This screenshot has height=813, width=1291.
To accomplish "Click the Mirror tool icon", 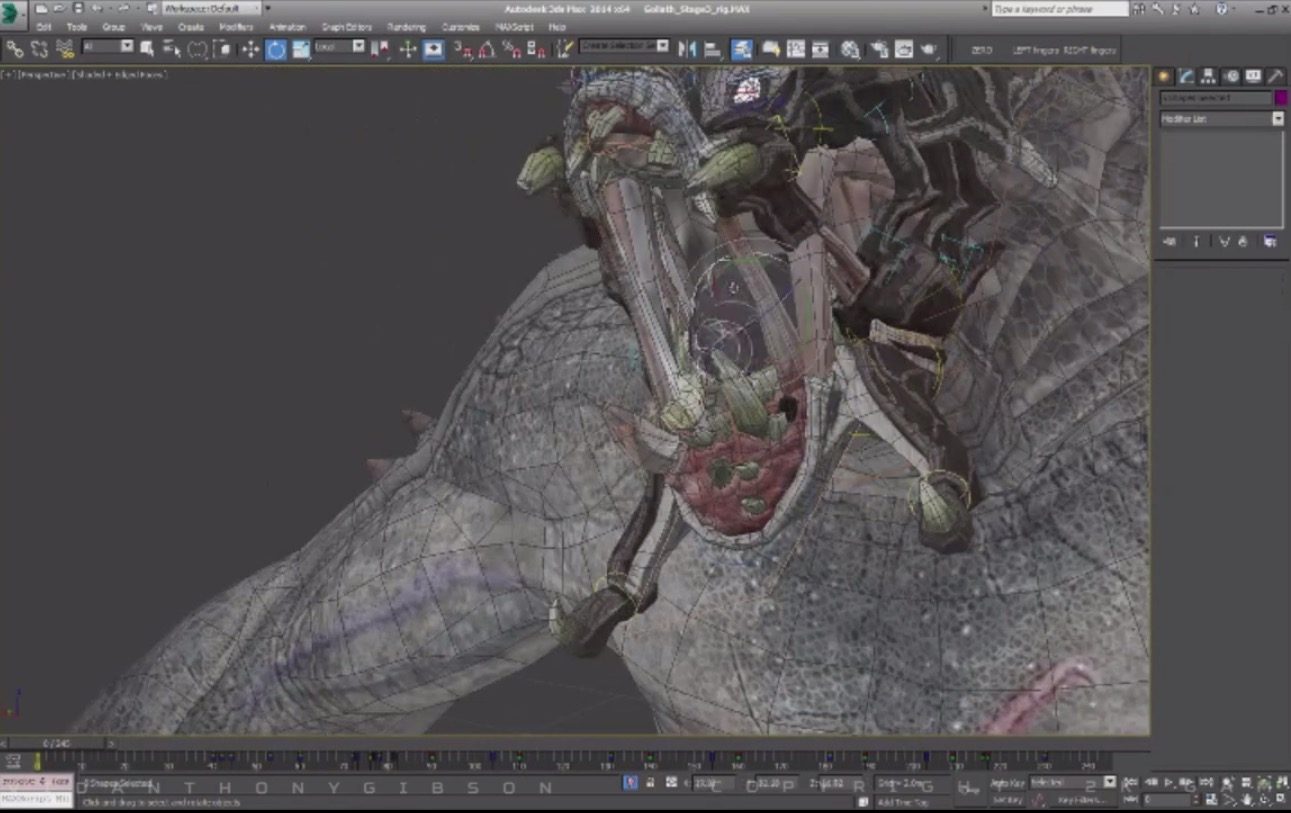I will tap(687, 48).
